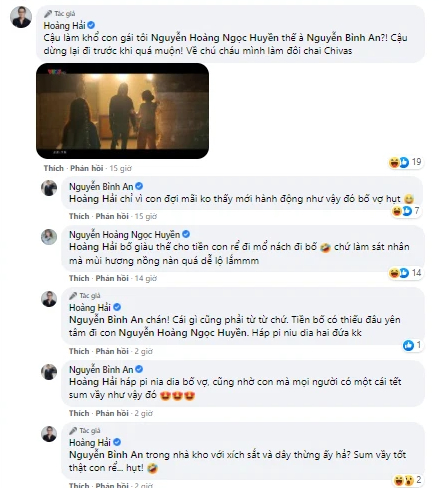Open the haha-wow reactions count 2
Screen dimensions: 442x488
[x=407, y=480]
